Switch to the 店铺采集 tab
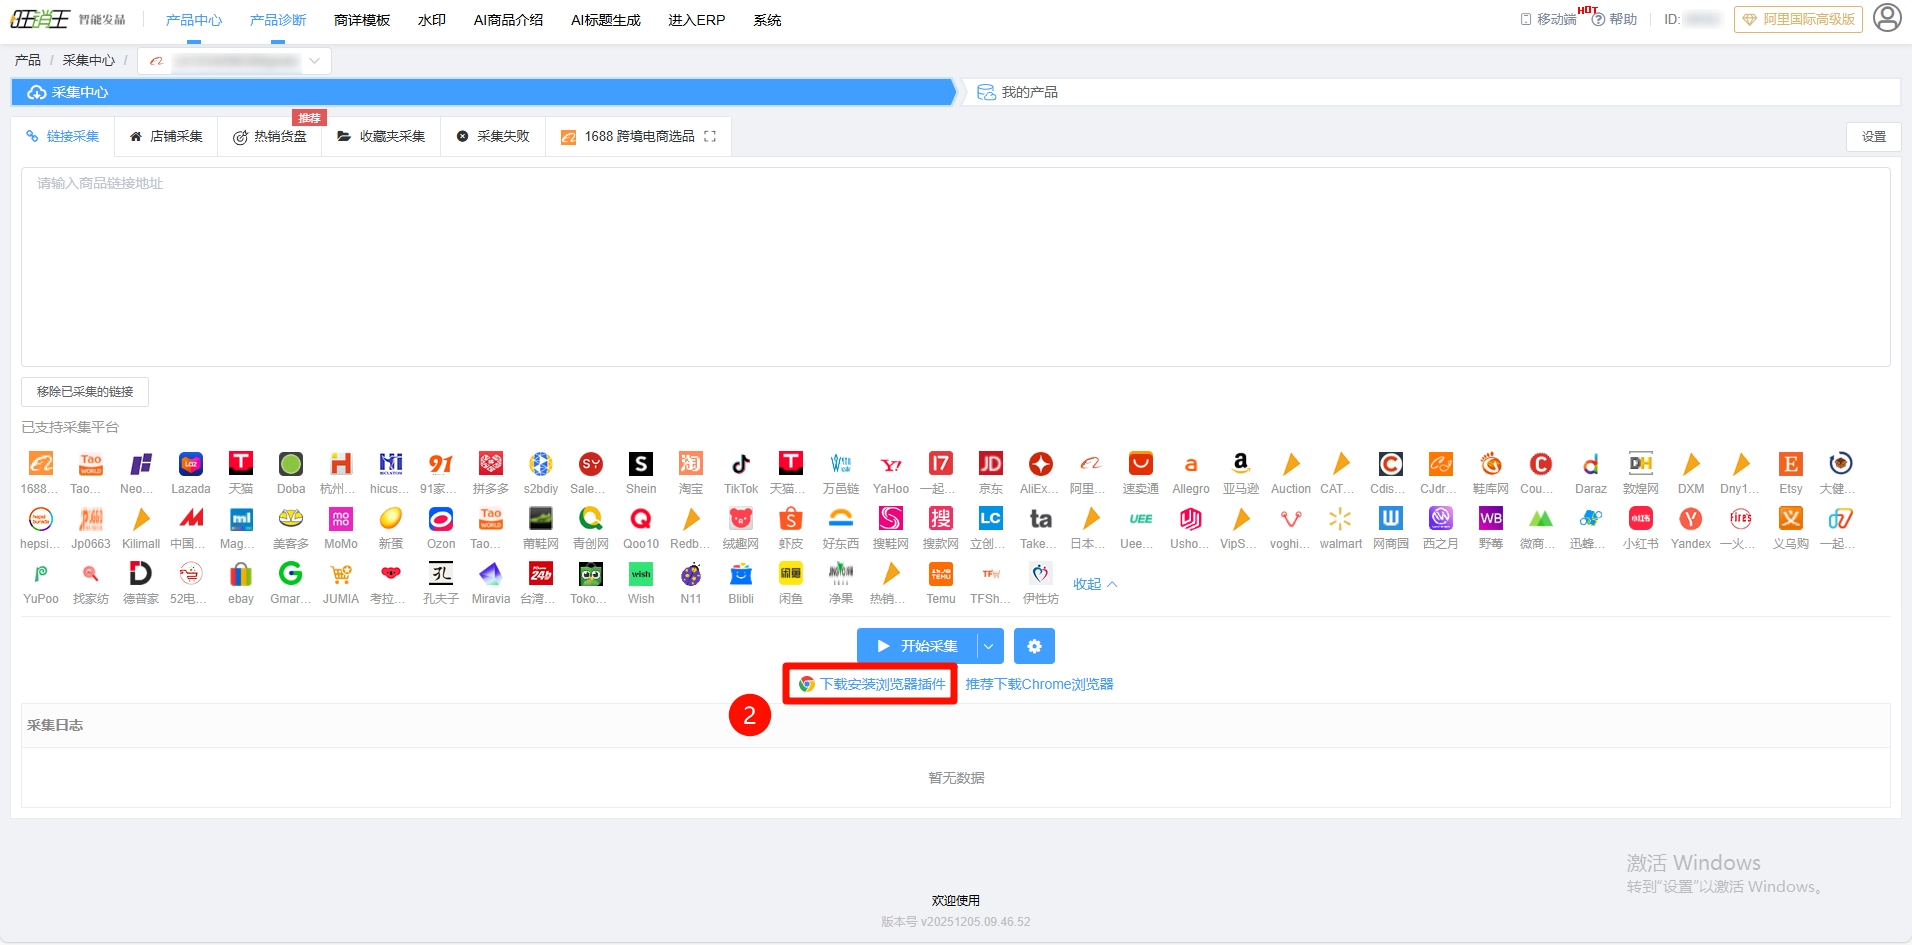The image size is (1912, 945). [166, 136]
